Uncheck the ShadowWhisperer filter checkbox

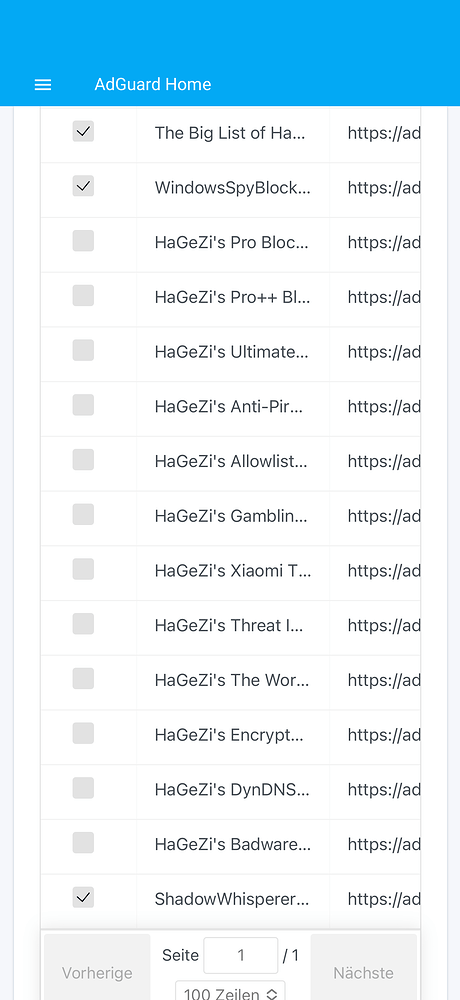83,898
